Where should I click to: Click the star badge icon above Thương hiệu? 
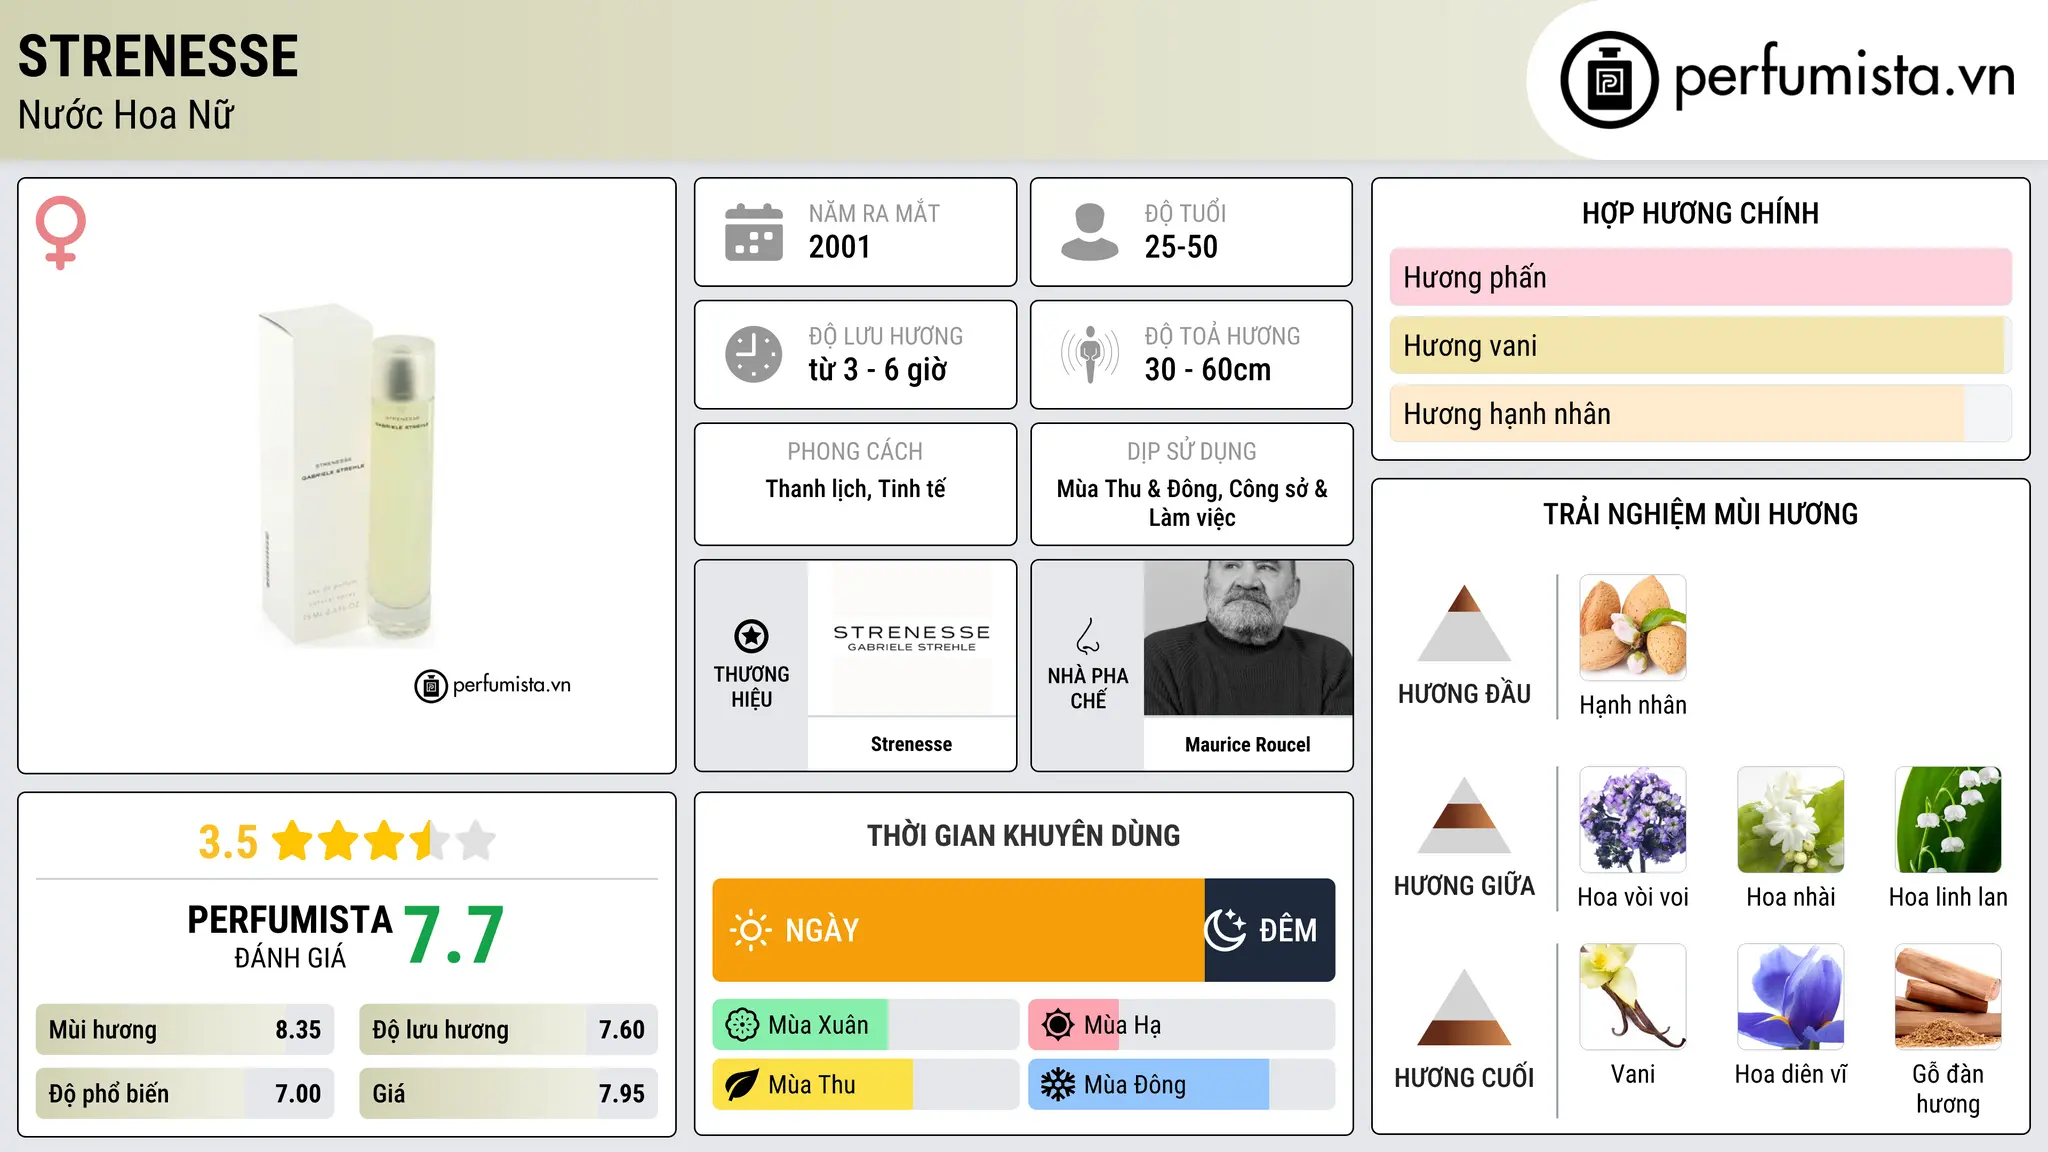(x=751, y=636)
